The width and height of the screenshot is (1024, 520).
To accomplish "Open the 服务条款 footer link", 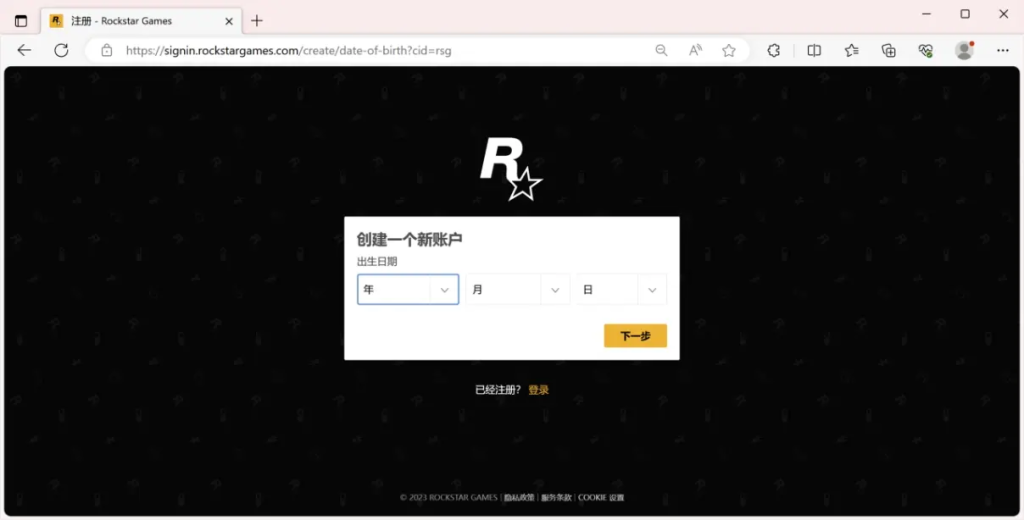I will tap(556, 498).
